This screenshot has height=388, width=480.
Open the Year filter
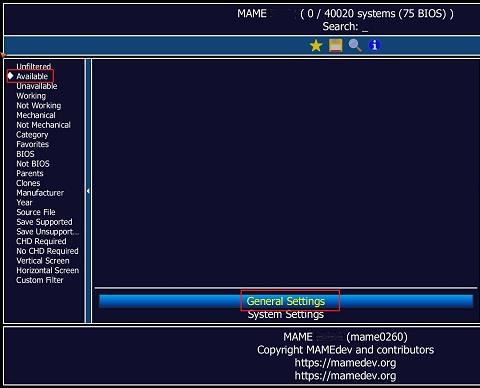24,202
